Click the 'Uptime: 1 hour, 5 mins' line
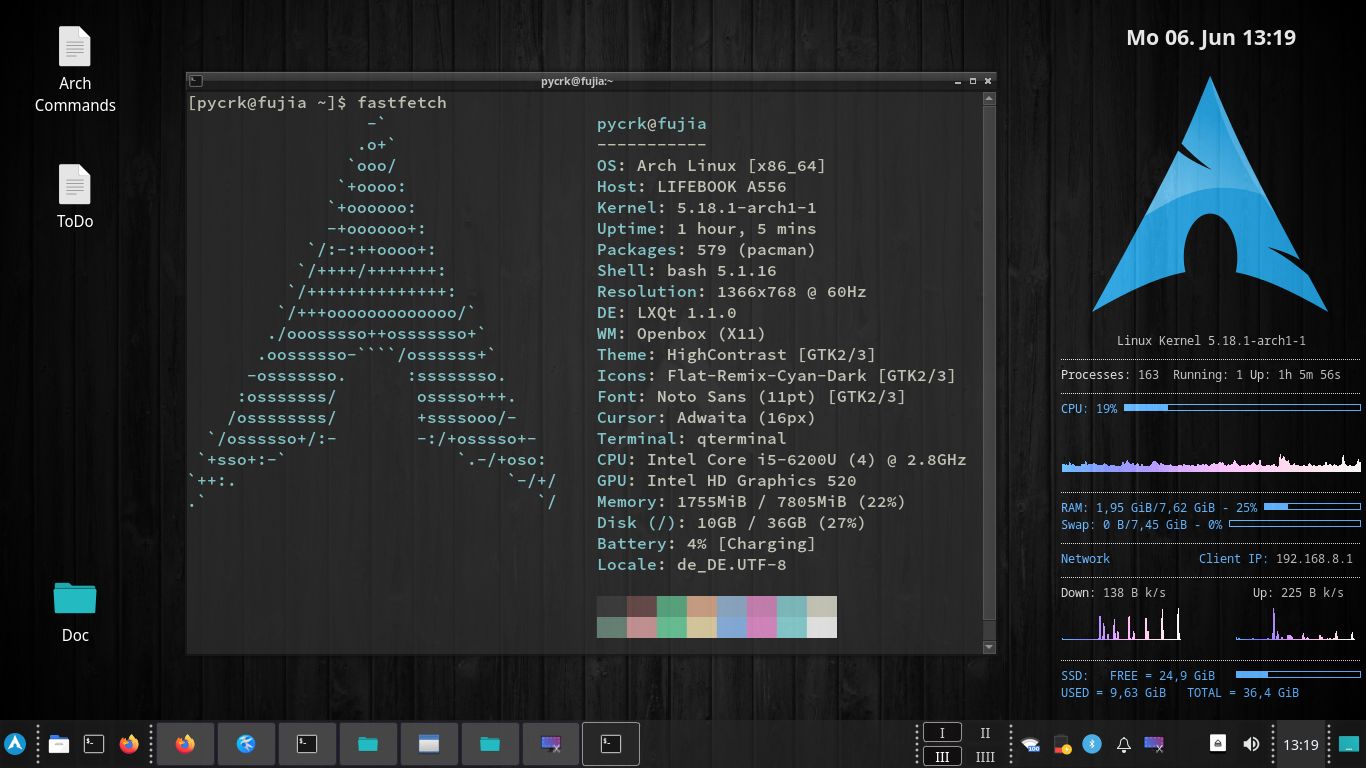 [706, 228]
